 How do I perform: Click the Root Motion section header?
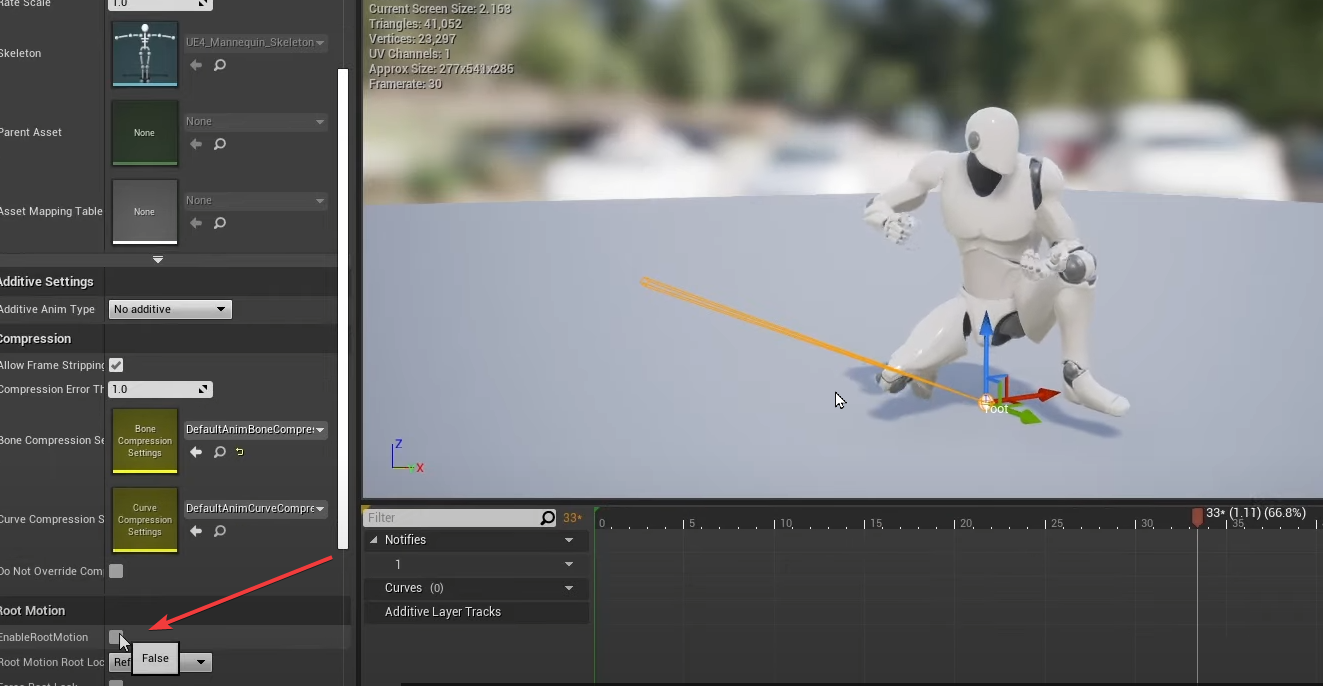pyautogui.click(x=33, y=611)
